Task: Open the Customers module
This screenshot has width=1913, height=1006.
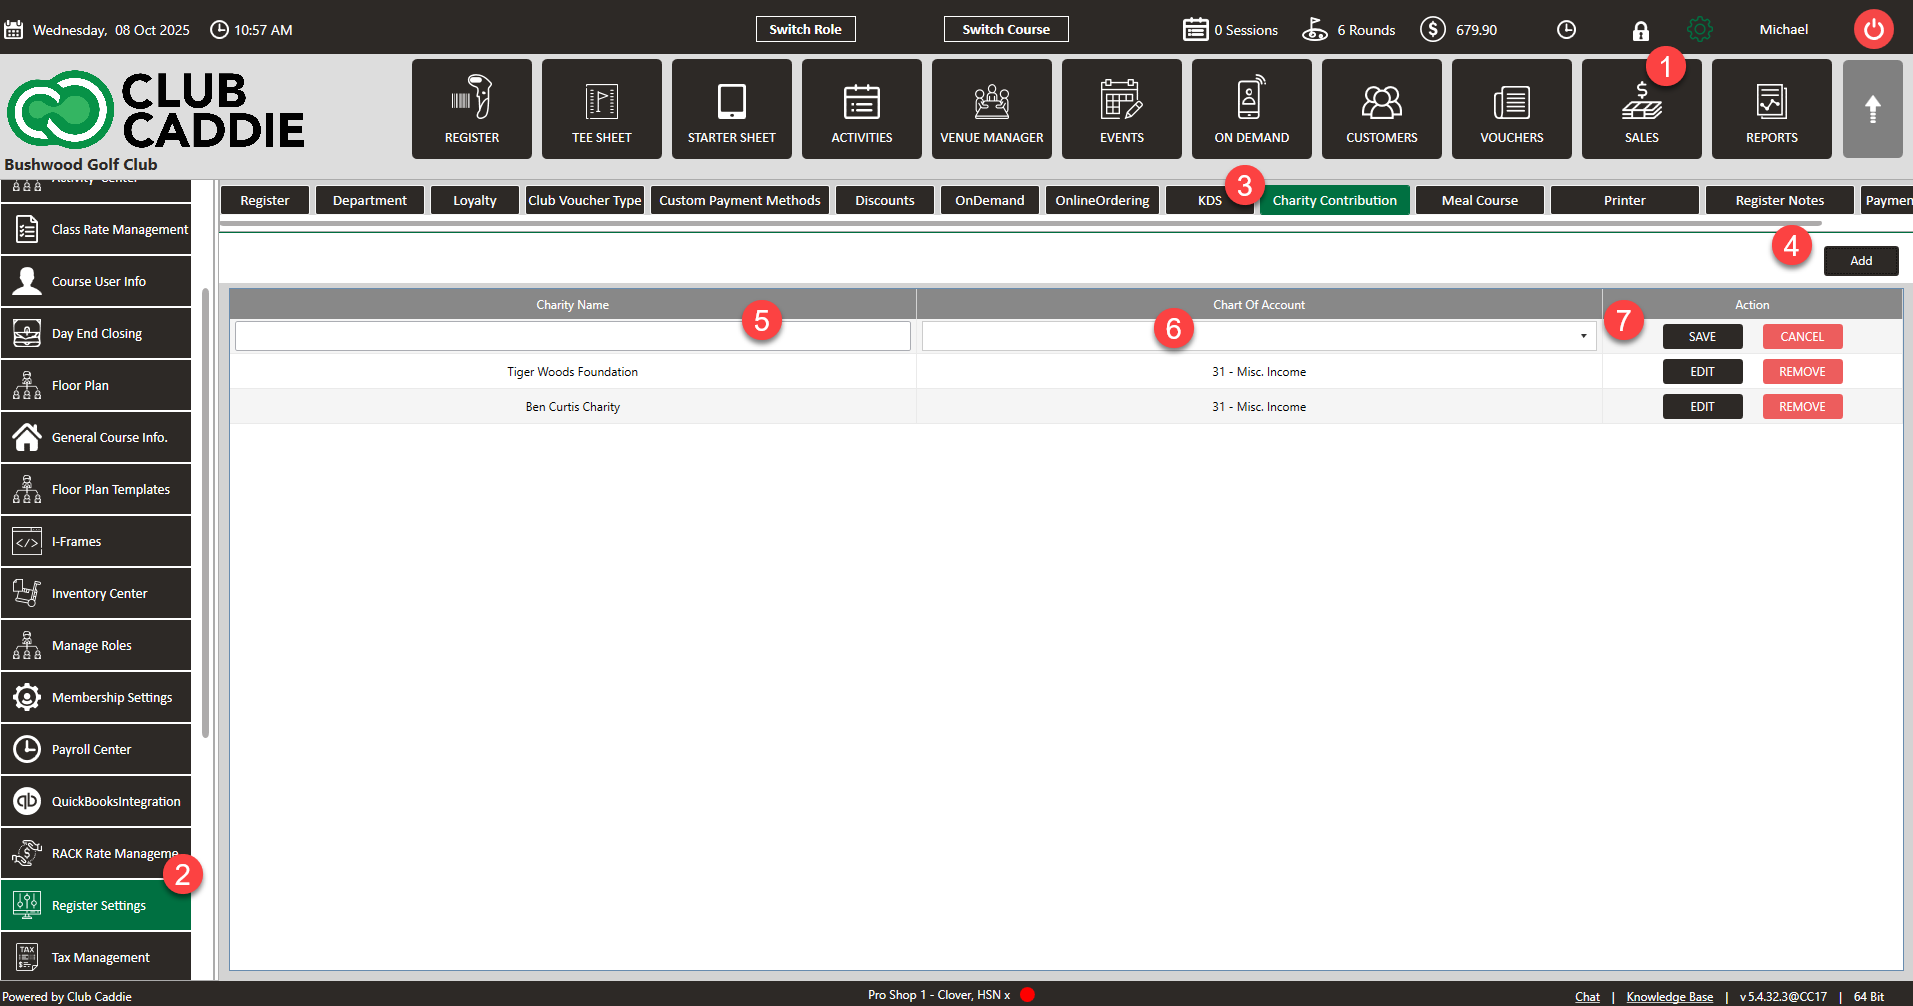Action: click(x=1381, y=109)
